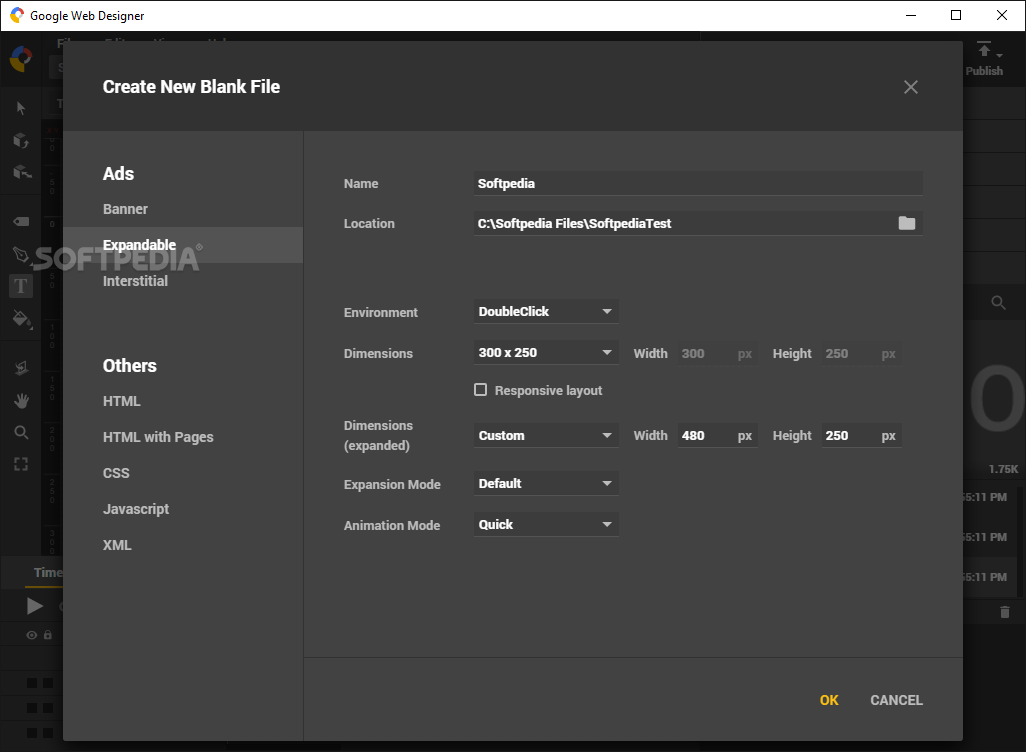
Task: Click the Publish upload icon
Action: pyautogui.click(x=984, y=50)
